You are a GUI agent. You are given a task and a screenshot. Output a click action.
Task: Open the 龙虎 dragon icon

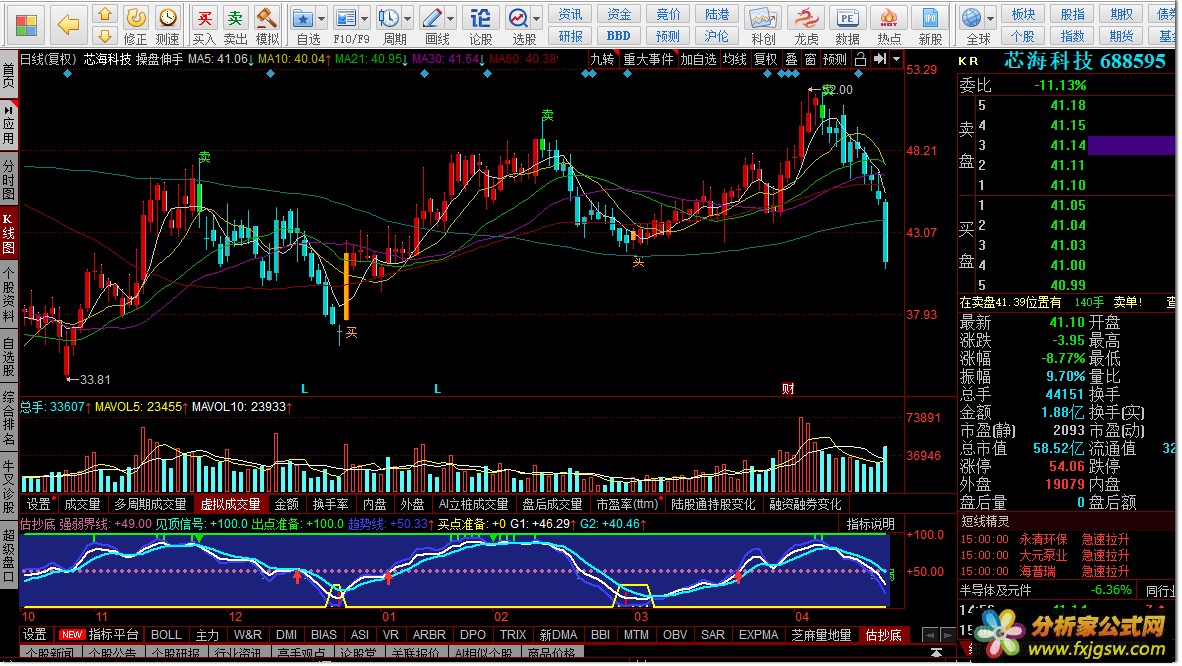[806, 17]
